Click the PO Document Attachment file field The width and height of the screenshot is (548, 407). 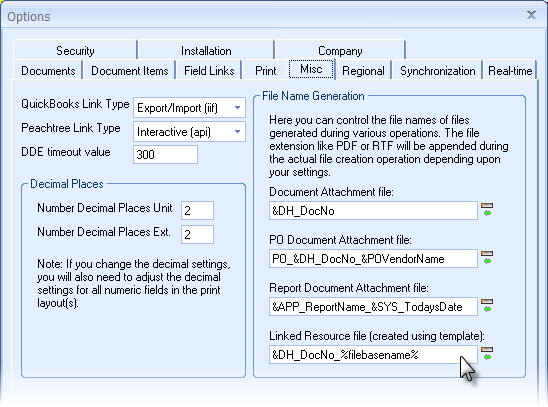point(373,259)
